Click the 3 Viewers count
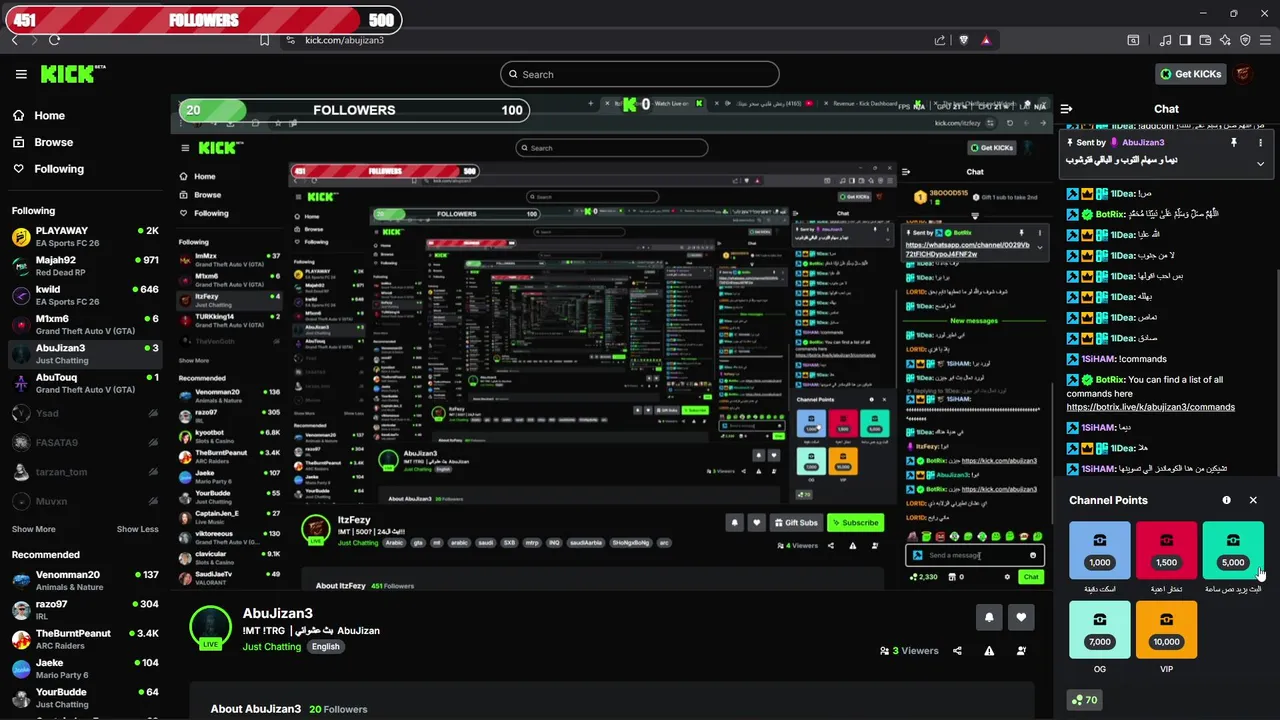 click(x=909, y=651)
